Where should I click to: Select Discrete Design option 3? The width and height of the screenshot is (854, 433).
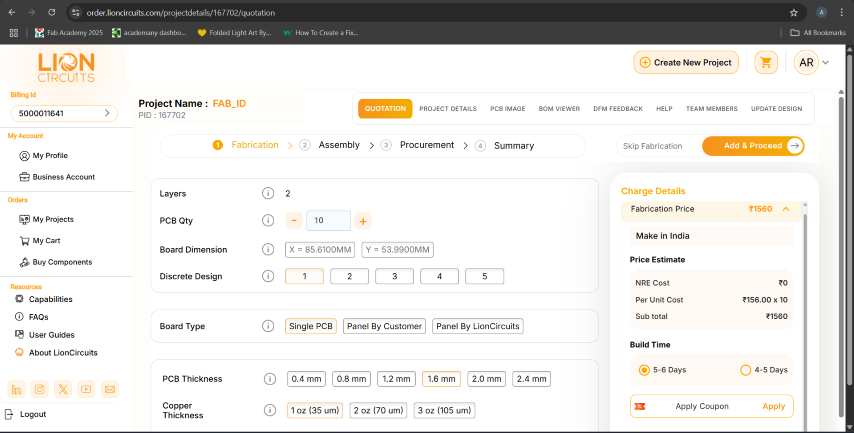tap(394, 276)
